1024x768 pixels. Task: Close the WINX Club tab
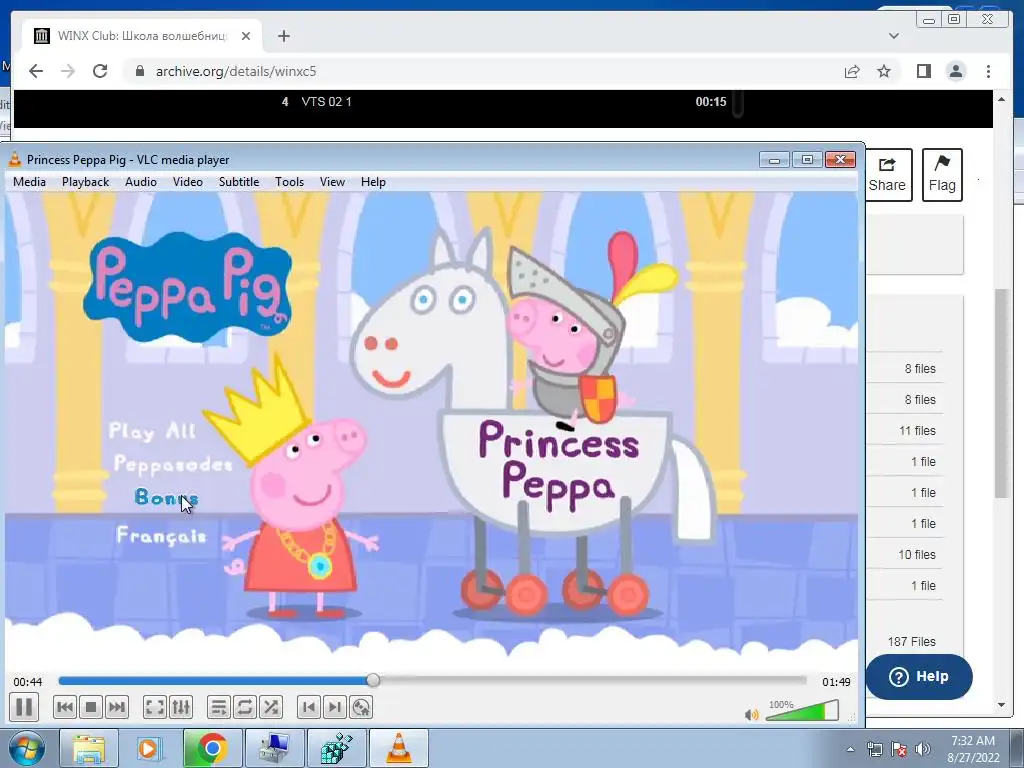point(246,36)
